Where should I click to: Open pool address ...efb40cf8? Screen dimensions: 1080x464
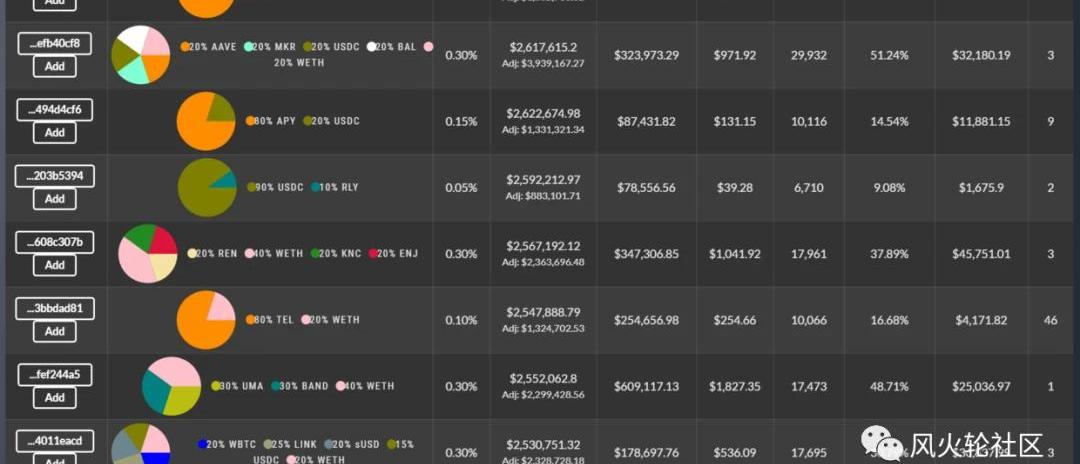pos(55,43)
